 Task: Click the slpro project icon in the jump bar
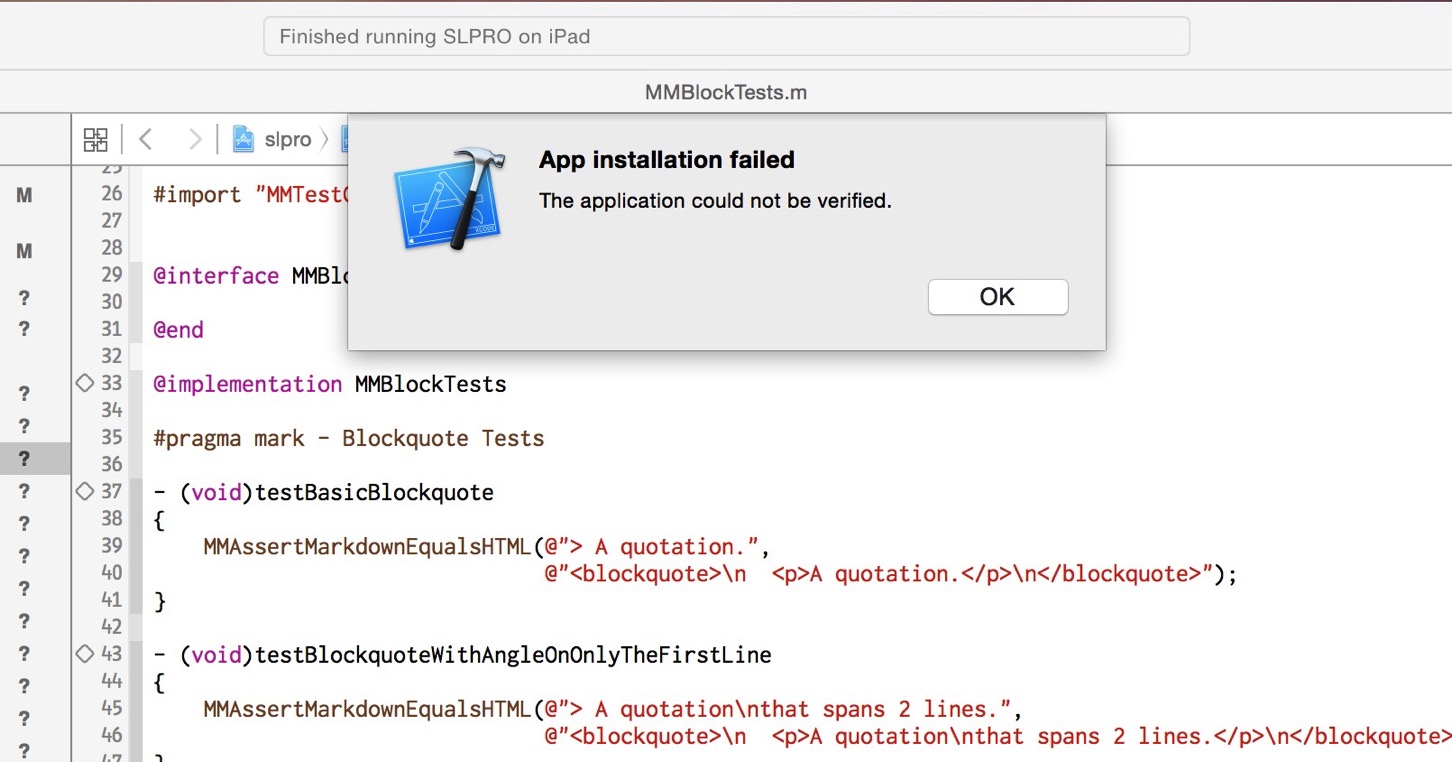pos(243,139)
